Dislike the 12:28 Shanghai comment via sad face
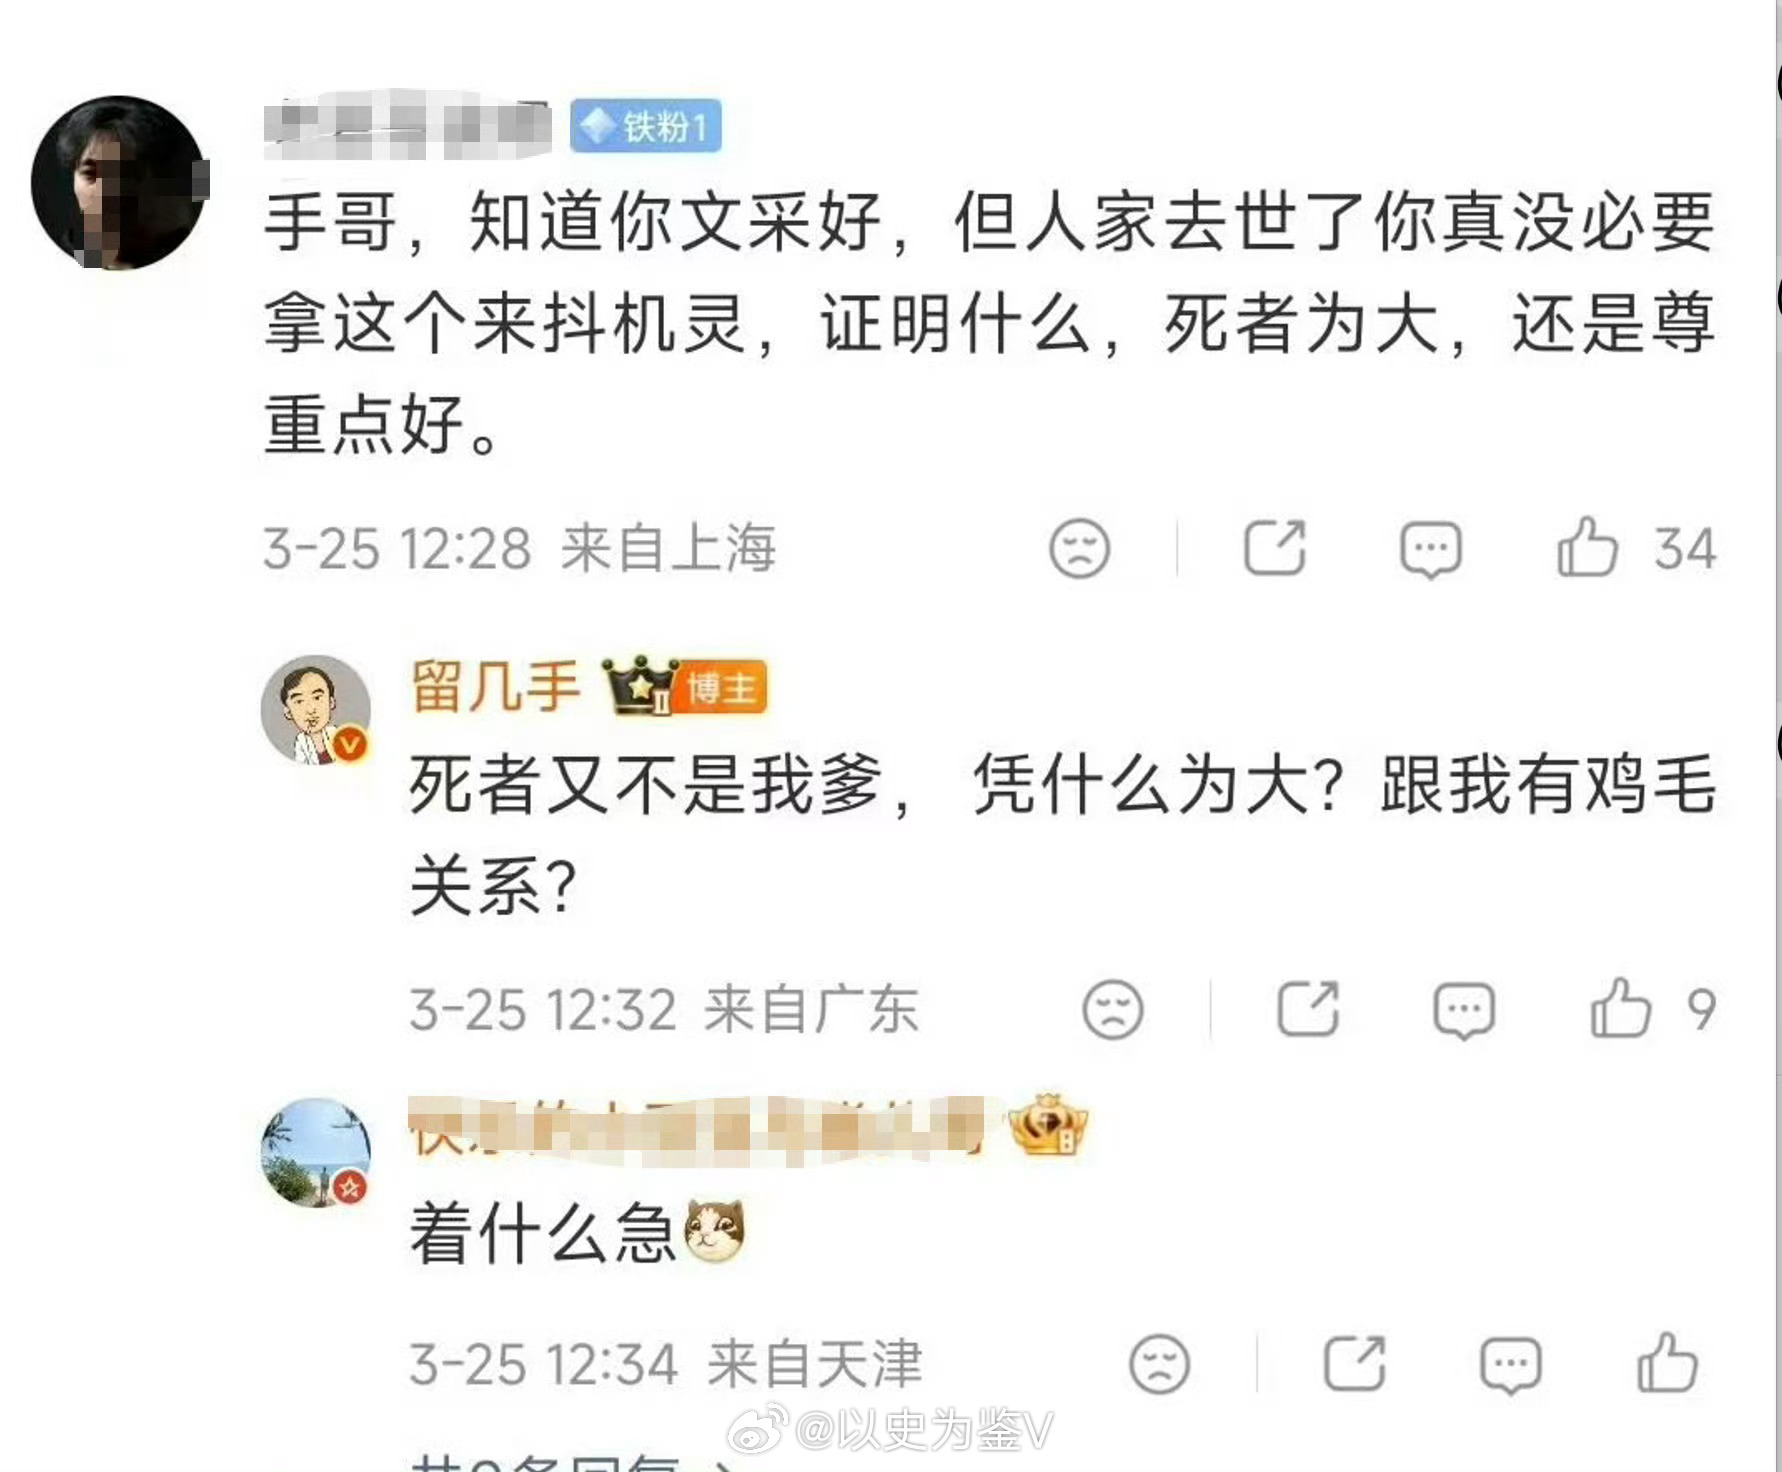This screenshot has height=1472, width=1782. tap(1079, 548)
